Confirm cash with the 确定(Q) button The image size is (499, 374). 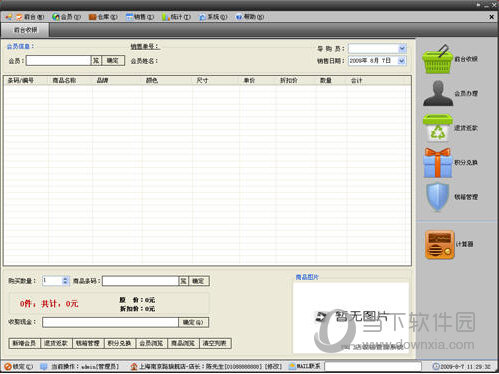pos(194,322)
